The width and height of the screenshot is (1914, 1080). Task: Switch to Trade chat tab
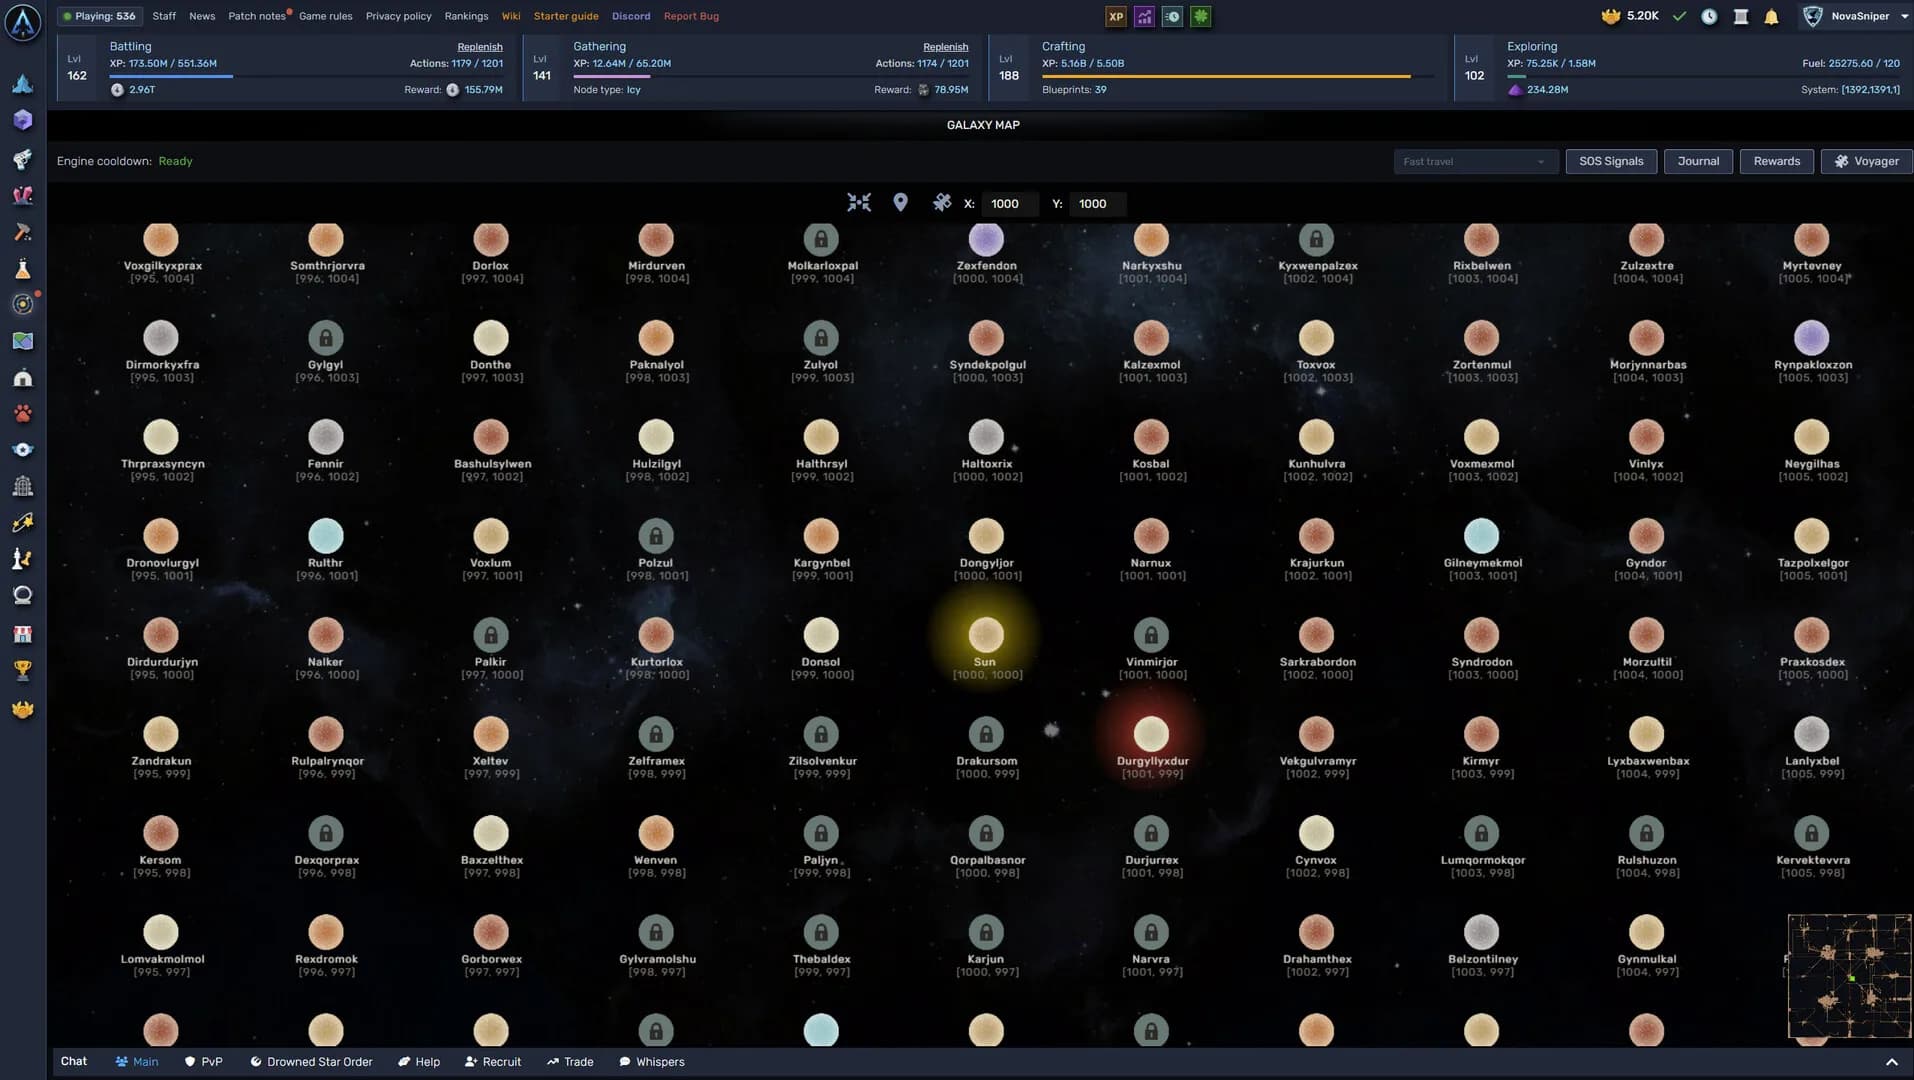pyautogui.click(x=570, y=1062)
